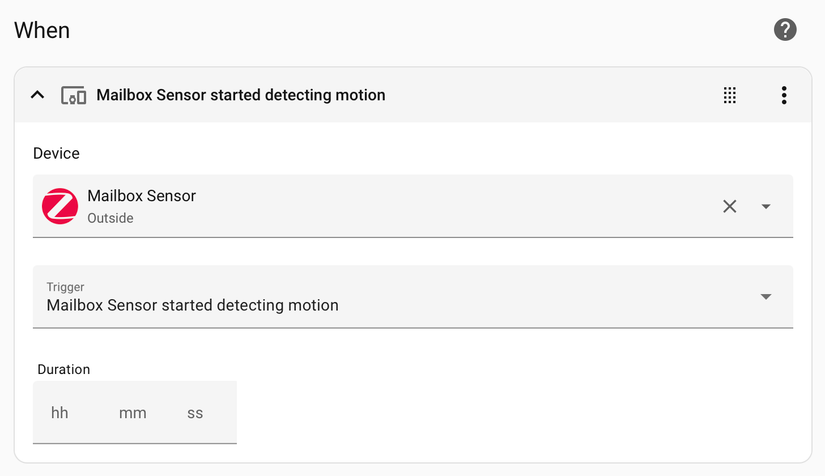Click the trigger card header title
825x476 pixels.
[x=240, y=95]
